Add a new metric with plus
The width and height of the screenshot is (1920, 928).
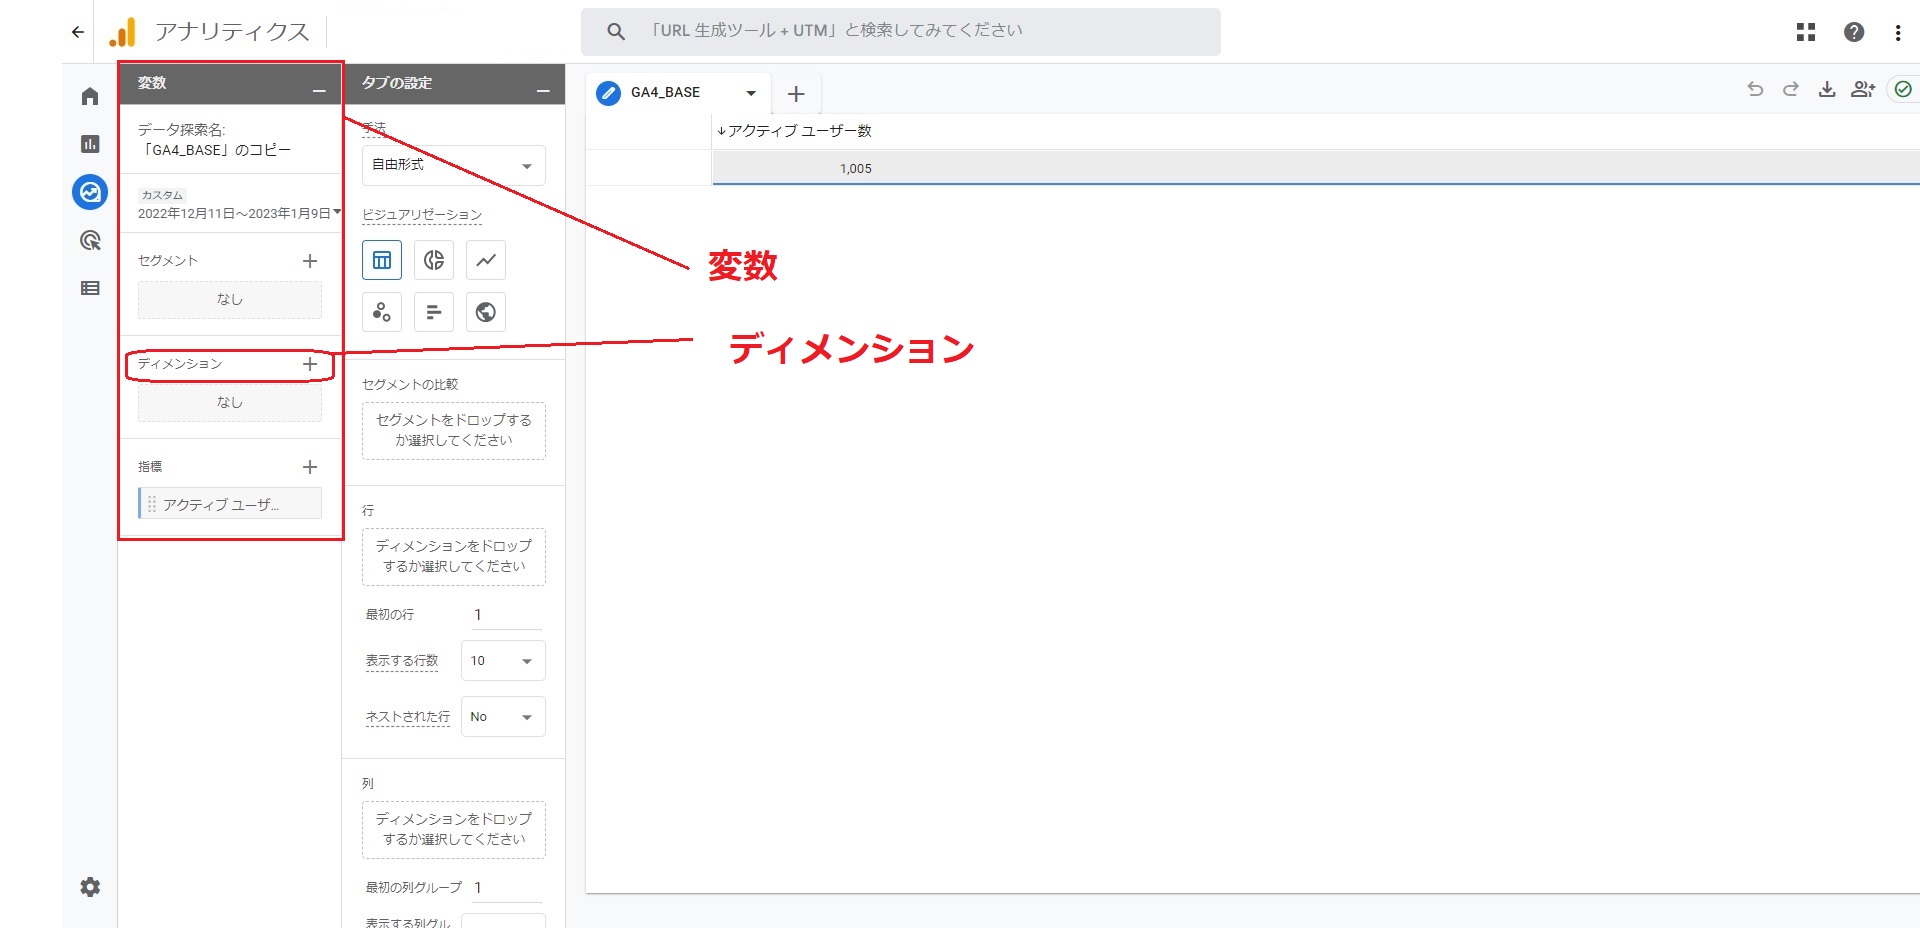coord(310,467)
